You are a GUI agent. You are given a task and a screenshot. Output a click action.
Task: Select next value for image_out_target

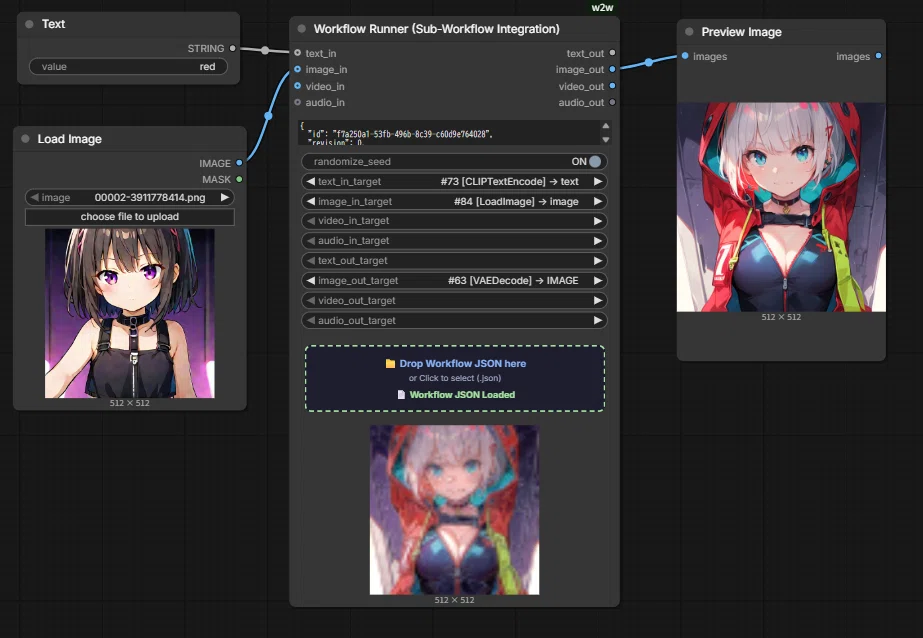click(x=597, y=281)
